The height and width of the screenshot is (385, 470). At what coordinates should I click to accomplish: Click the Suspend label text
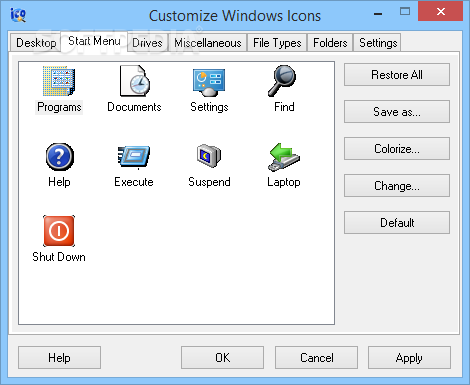coord(209,182)
